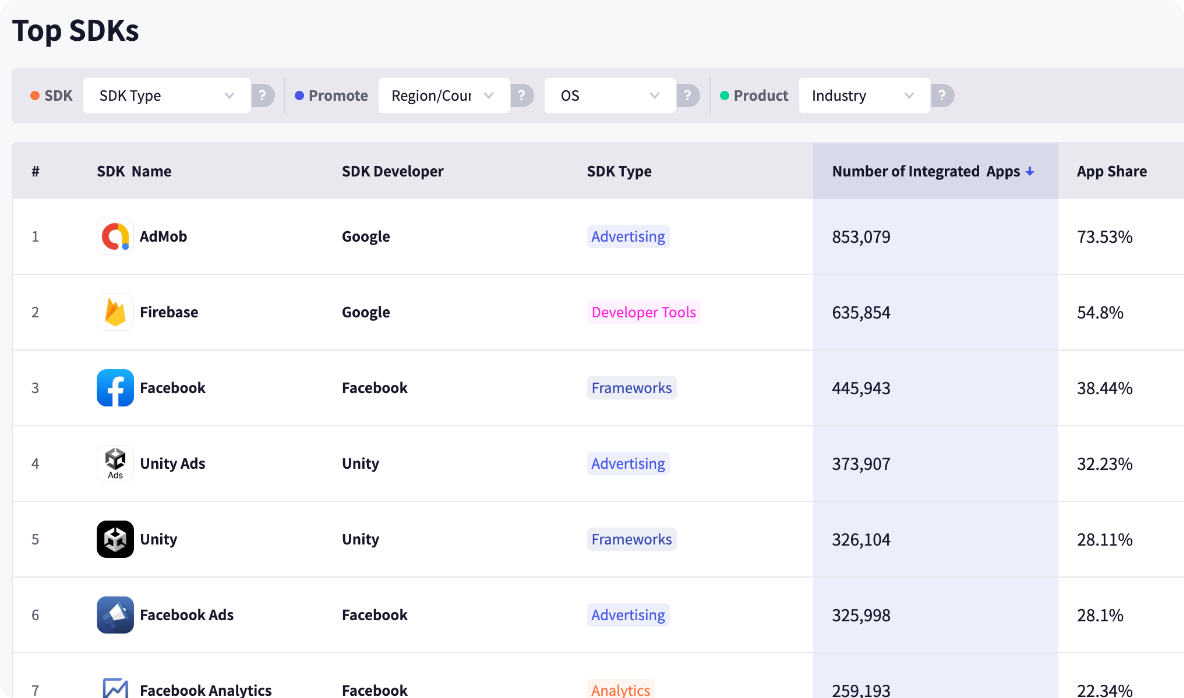
Task: Click the App Share column header
Action: click(1112, 171)
